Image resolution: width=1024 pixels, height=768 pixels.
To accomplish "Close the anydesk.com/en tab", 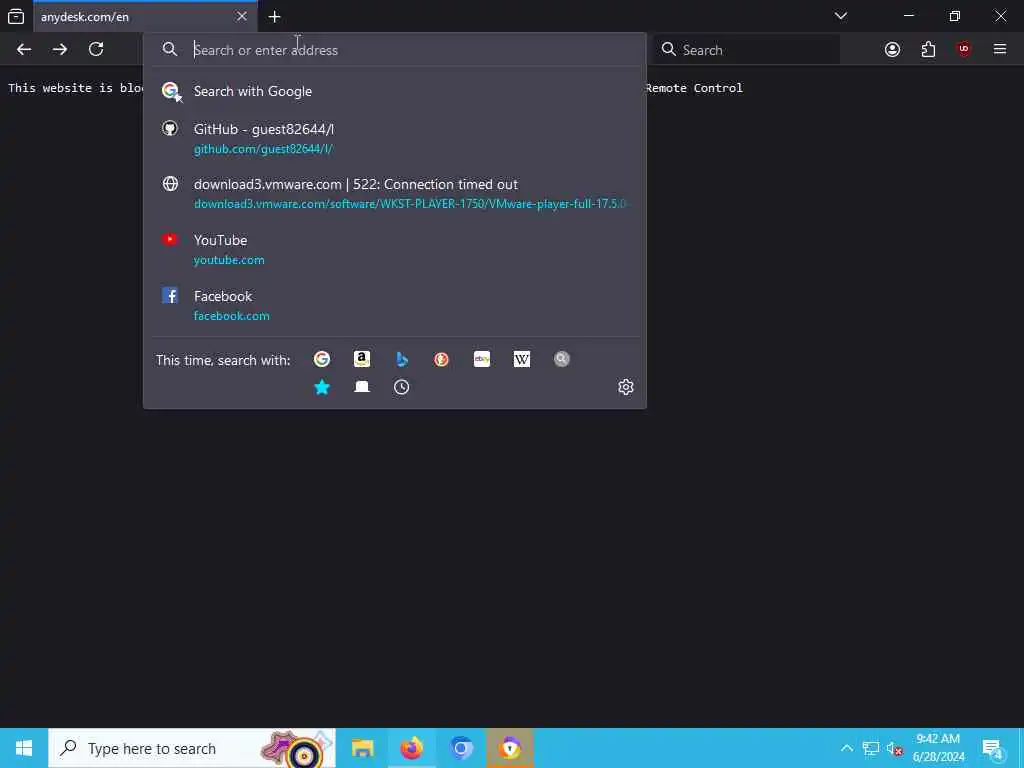I will [242, 16].
